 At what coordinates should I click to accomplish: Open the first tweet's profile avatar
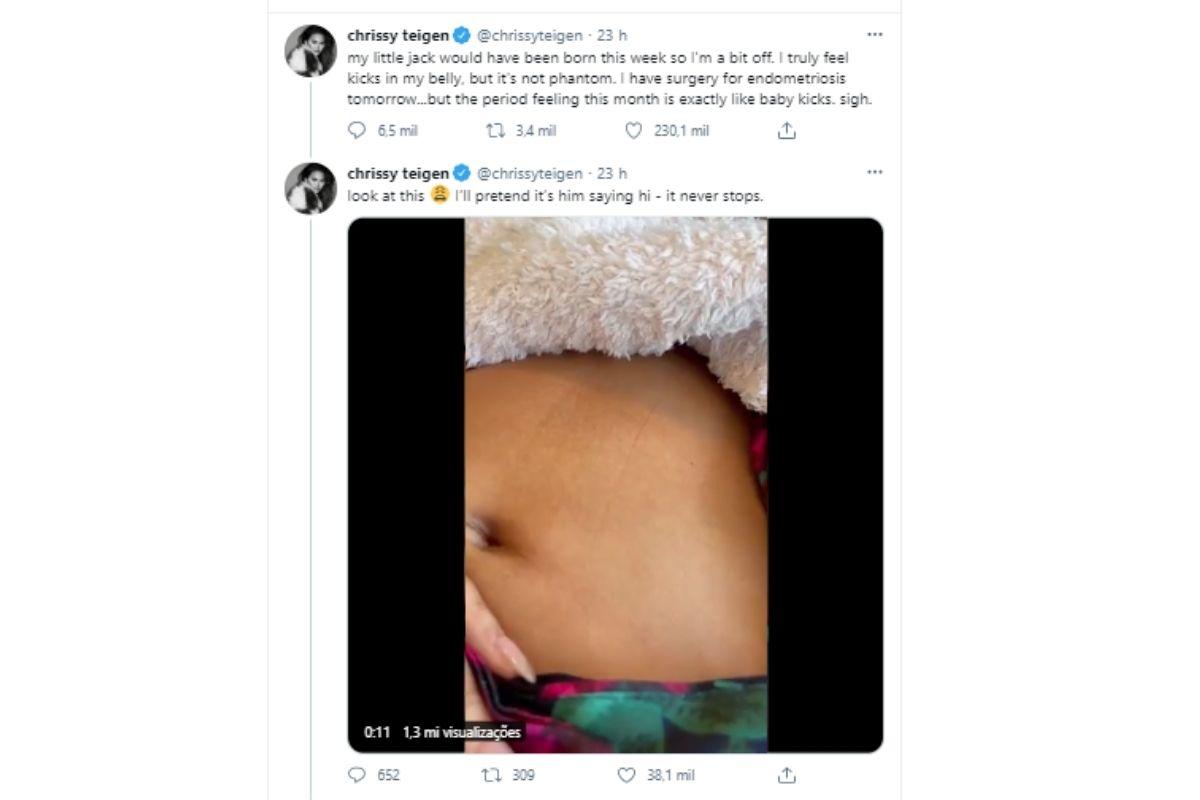pyautogui.click(x=311, y=51)
